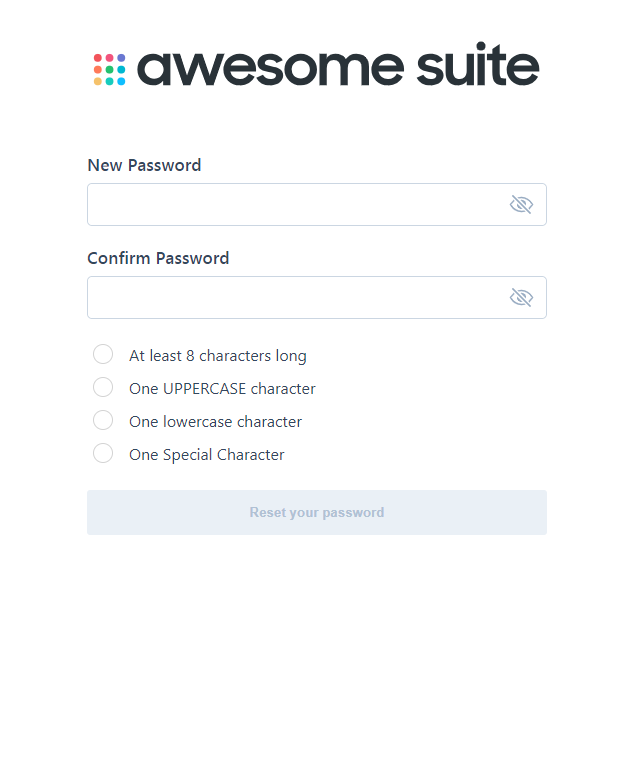Focus the Confirm Password input box
Viewport: 642px width, 761px height.
point(317,298)
